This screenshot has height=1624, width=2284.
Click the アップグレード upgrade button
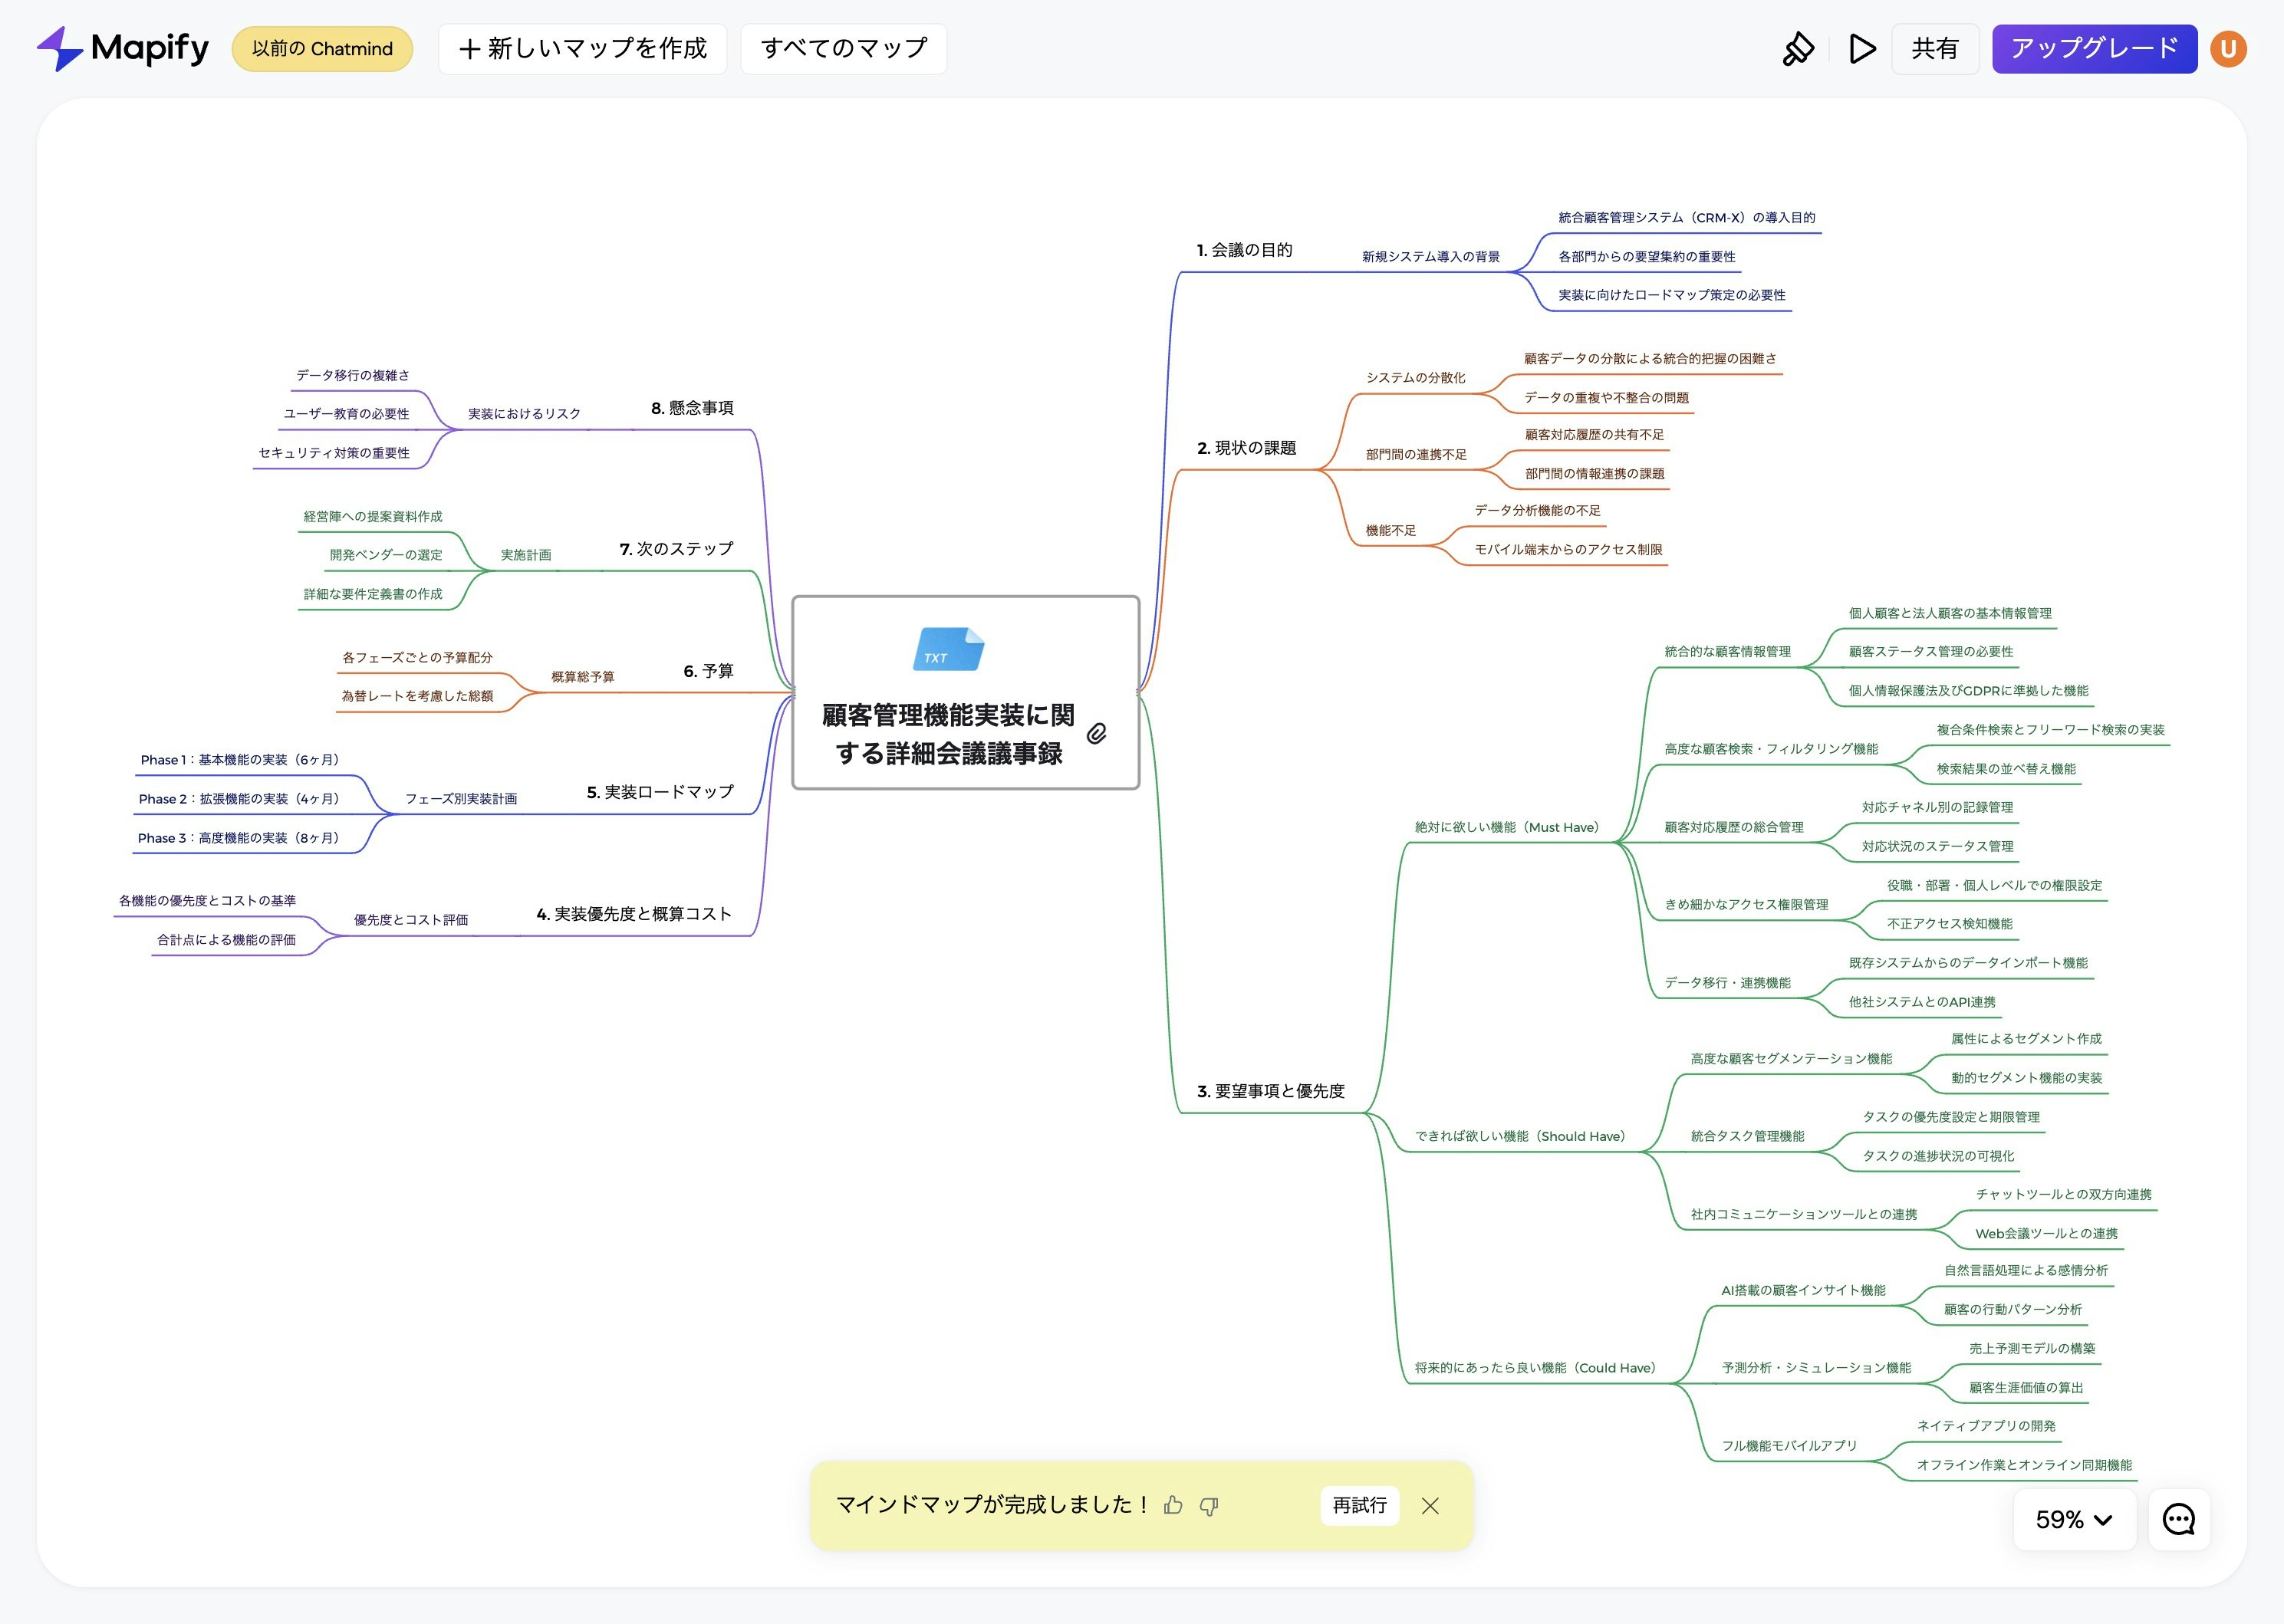[x=2094, y=48]
